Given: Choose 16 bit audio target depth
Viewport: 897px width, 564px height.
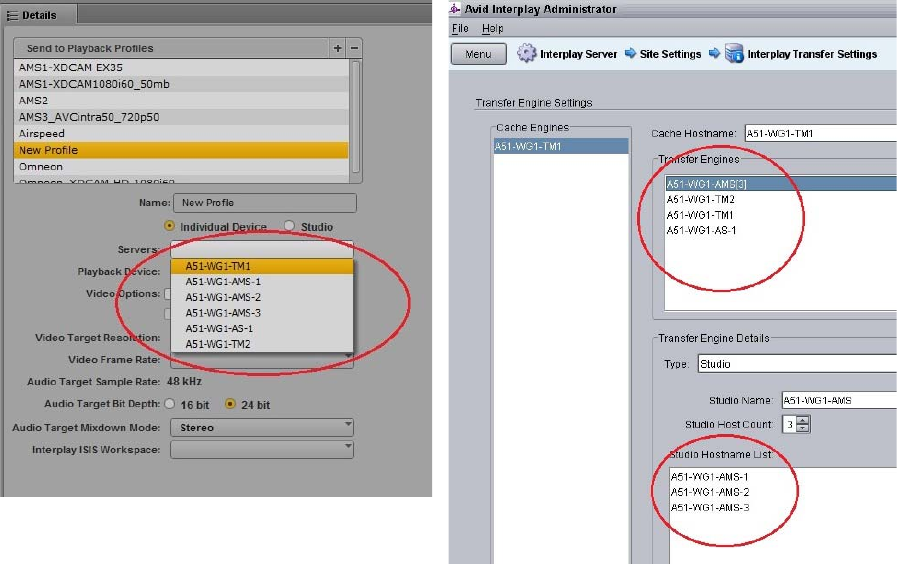Looking at the screenshot, I should pyautogui.click(x=169, y=404).
